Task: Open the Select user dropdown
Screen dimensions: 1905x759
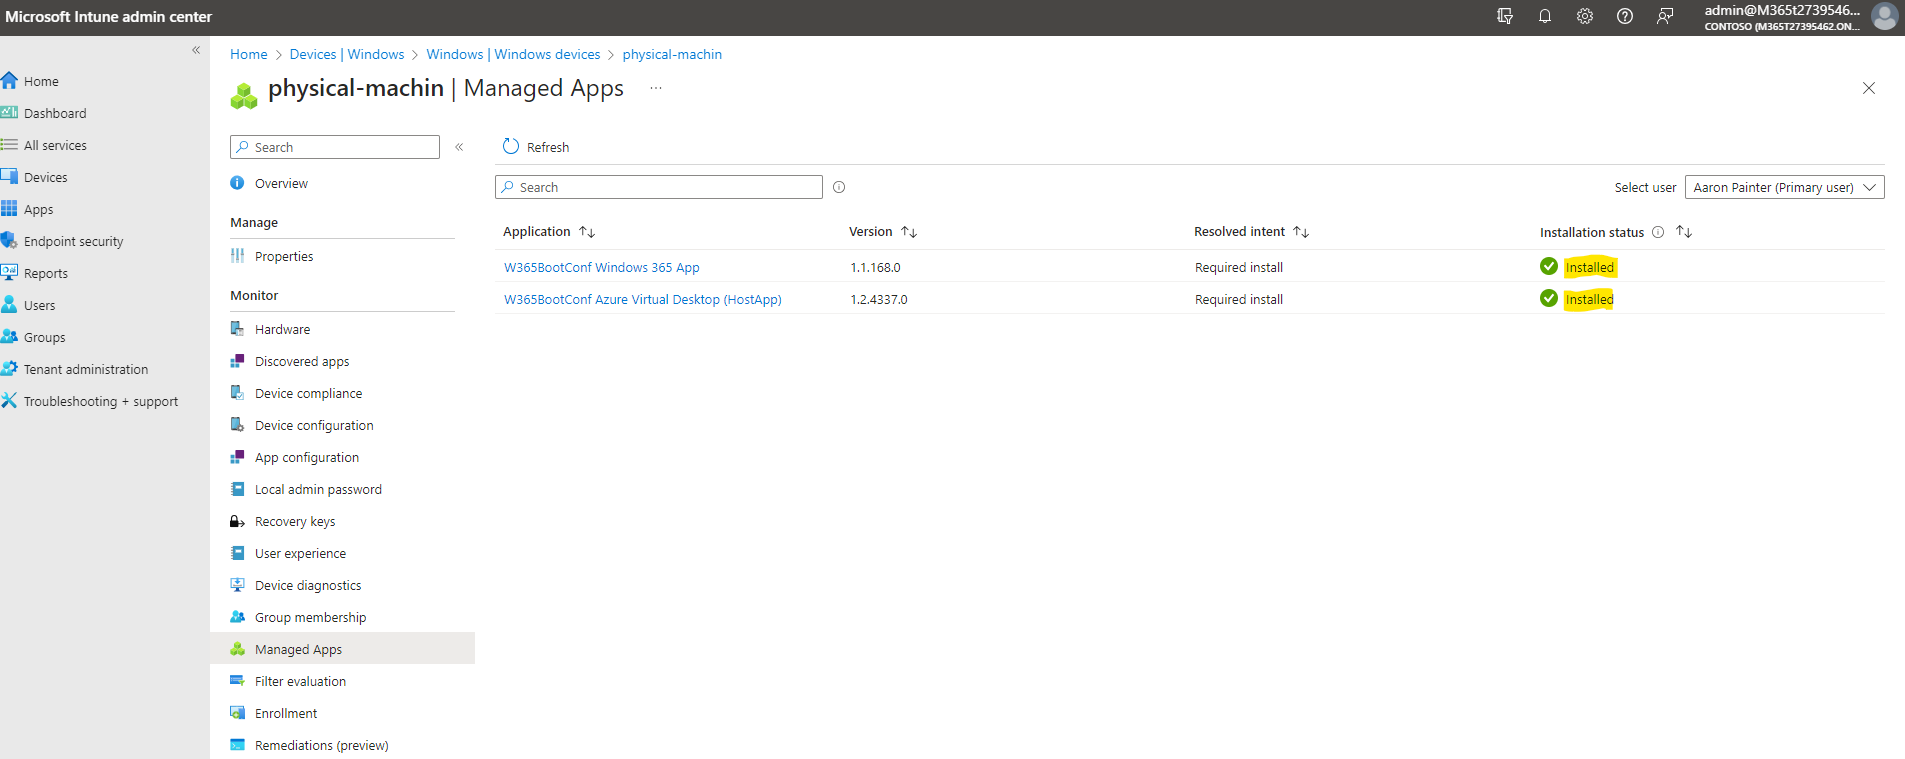Action: [x=1784, y=187]
